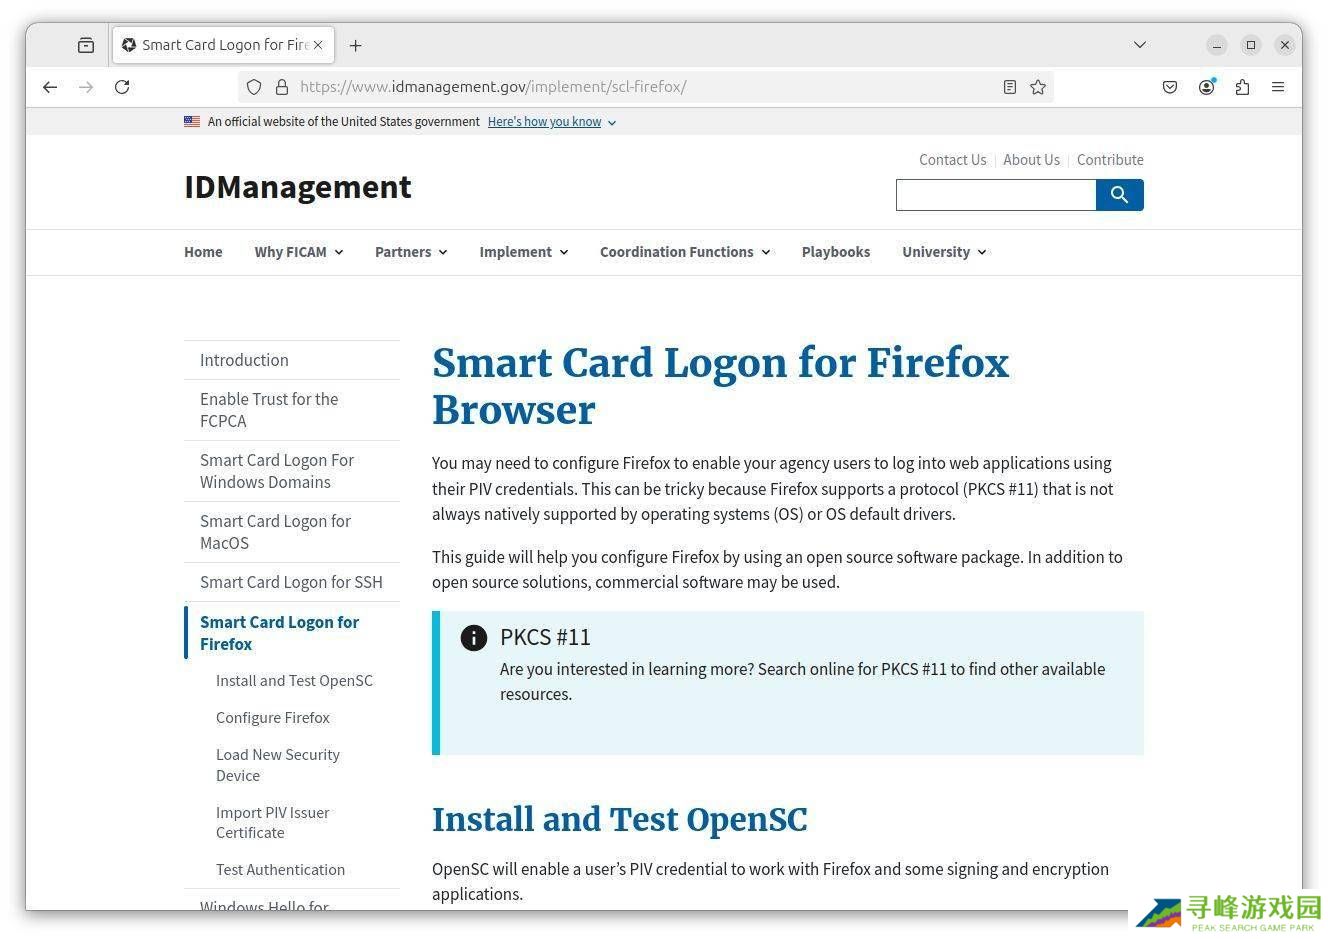Click the Smart Card Logon for Firefox Browser heading

click(x=721, y=386)
